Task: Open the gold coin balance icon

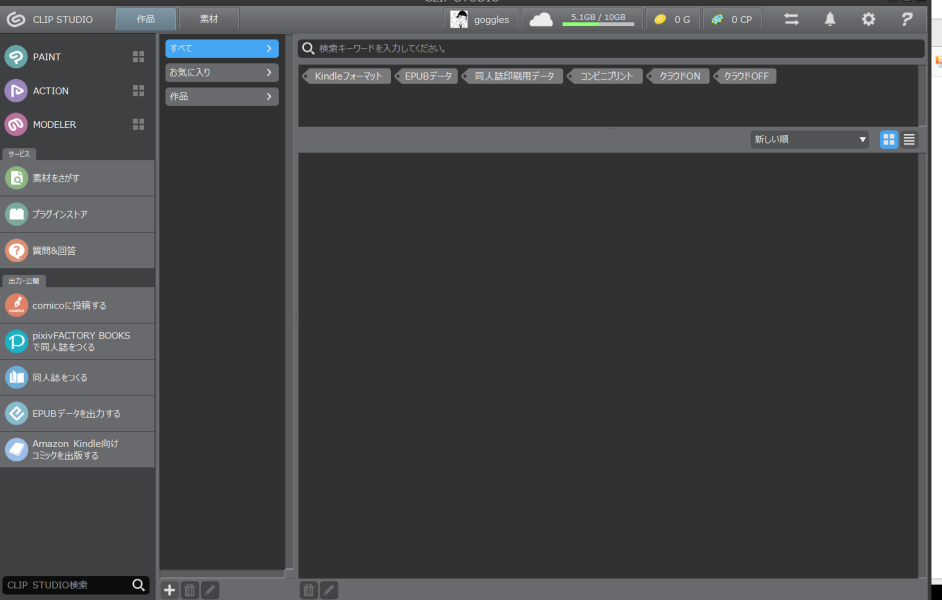Action: (x=660, y=19)
